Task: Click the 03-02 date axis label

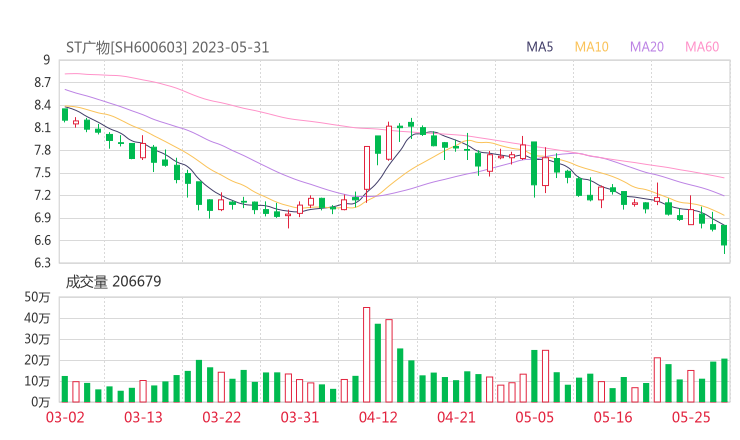Action: [65, 417]
